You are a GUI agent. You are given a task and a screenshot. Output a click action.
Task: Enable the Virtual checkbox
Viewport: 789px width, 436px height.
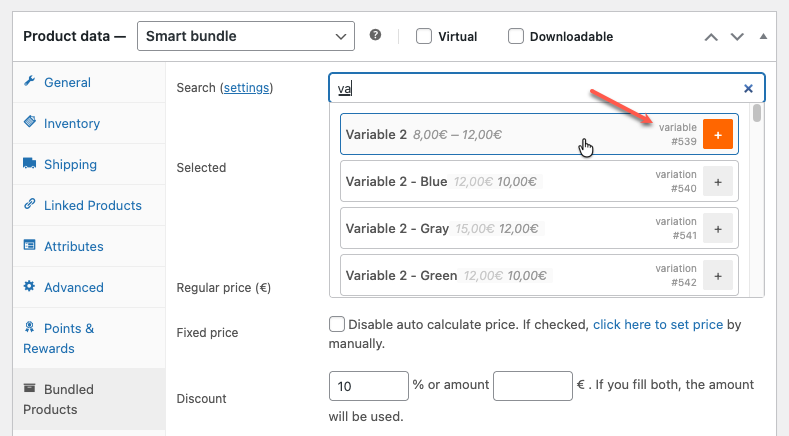[x=424, y=36]
